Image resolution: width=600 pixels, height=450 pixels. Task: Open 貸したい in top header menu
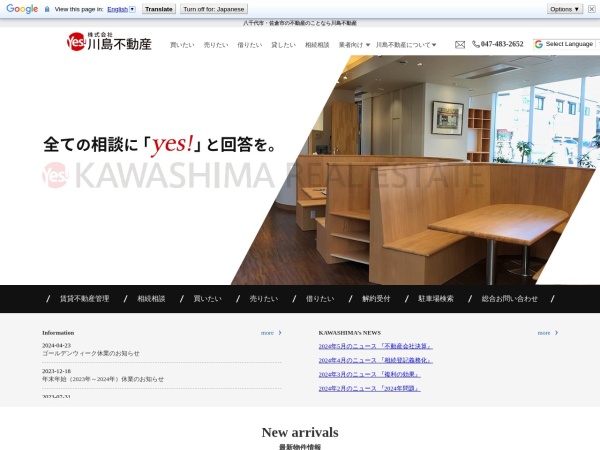point(284,45)
